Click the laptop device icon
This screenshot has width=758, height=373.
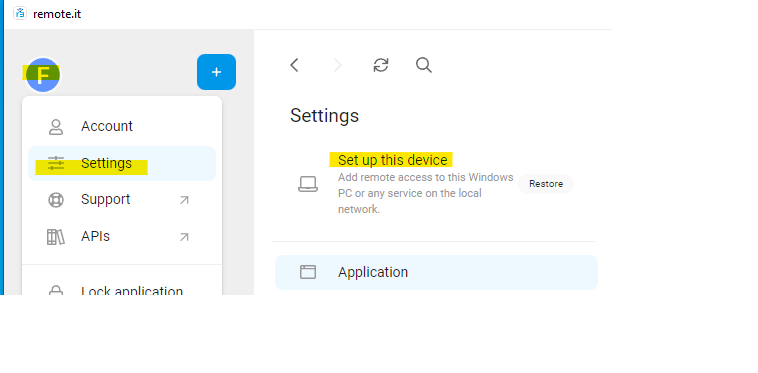click(x=308, y=184)
